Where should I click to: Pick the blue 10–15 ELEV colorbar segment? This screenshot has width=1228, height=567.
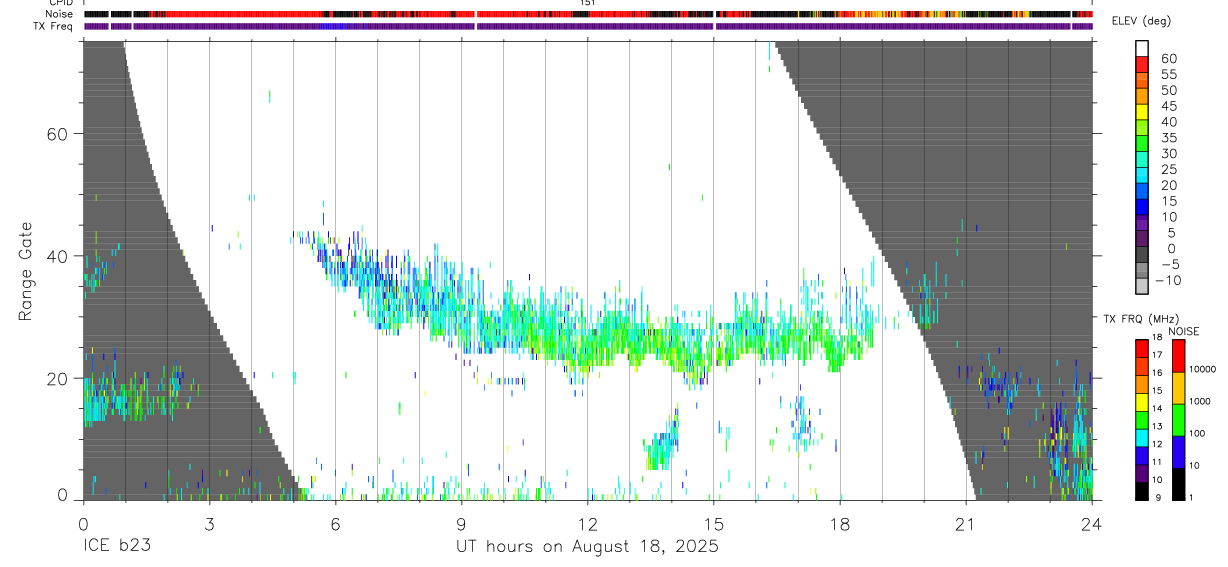point(1142,209)
